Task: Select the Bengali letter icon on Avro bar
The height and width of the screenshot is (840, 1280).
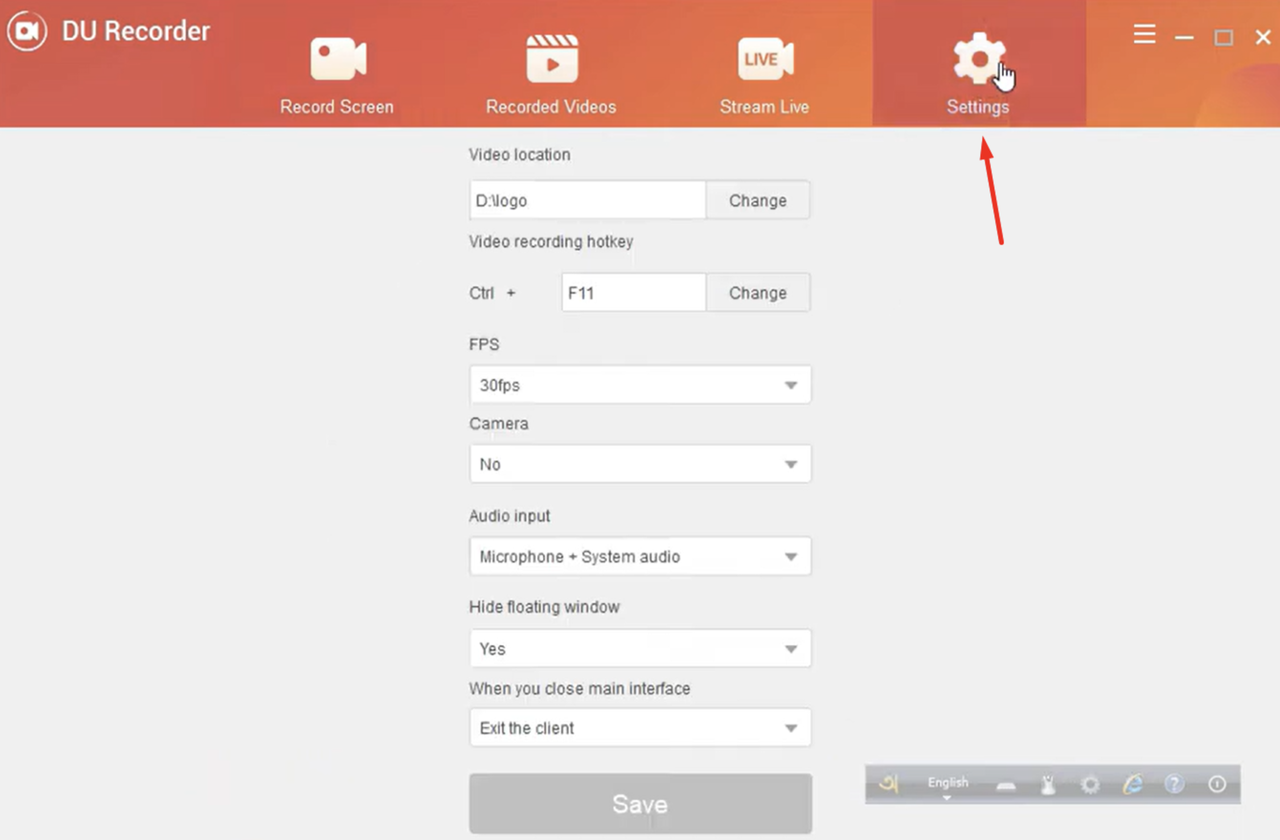Action: pyautogui.click(x=888, y=784)
